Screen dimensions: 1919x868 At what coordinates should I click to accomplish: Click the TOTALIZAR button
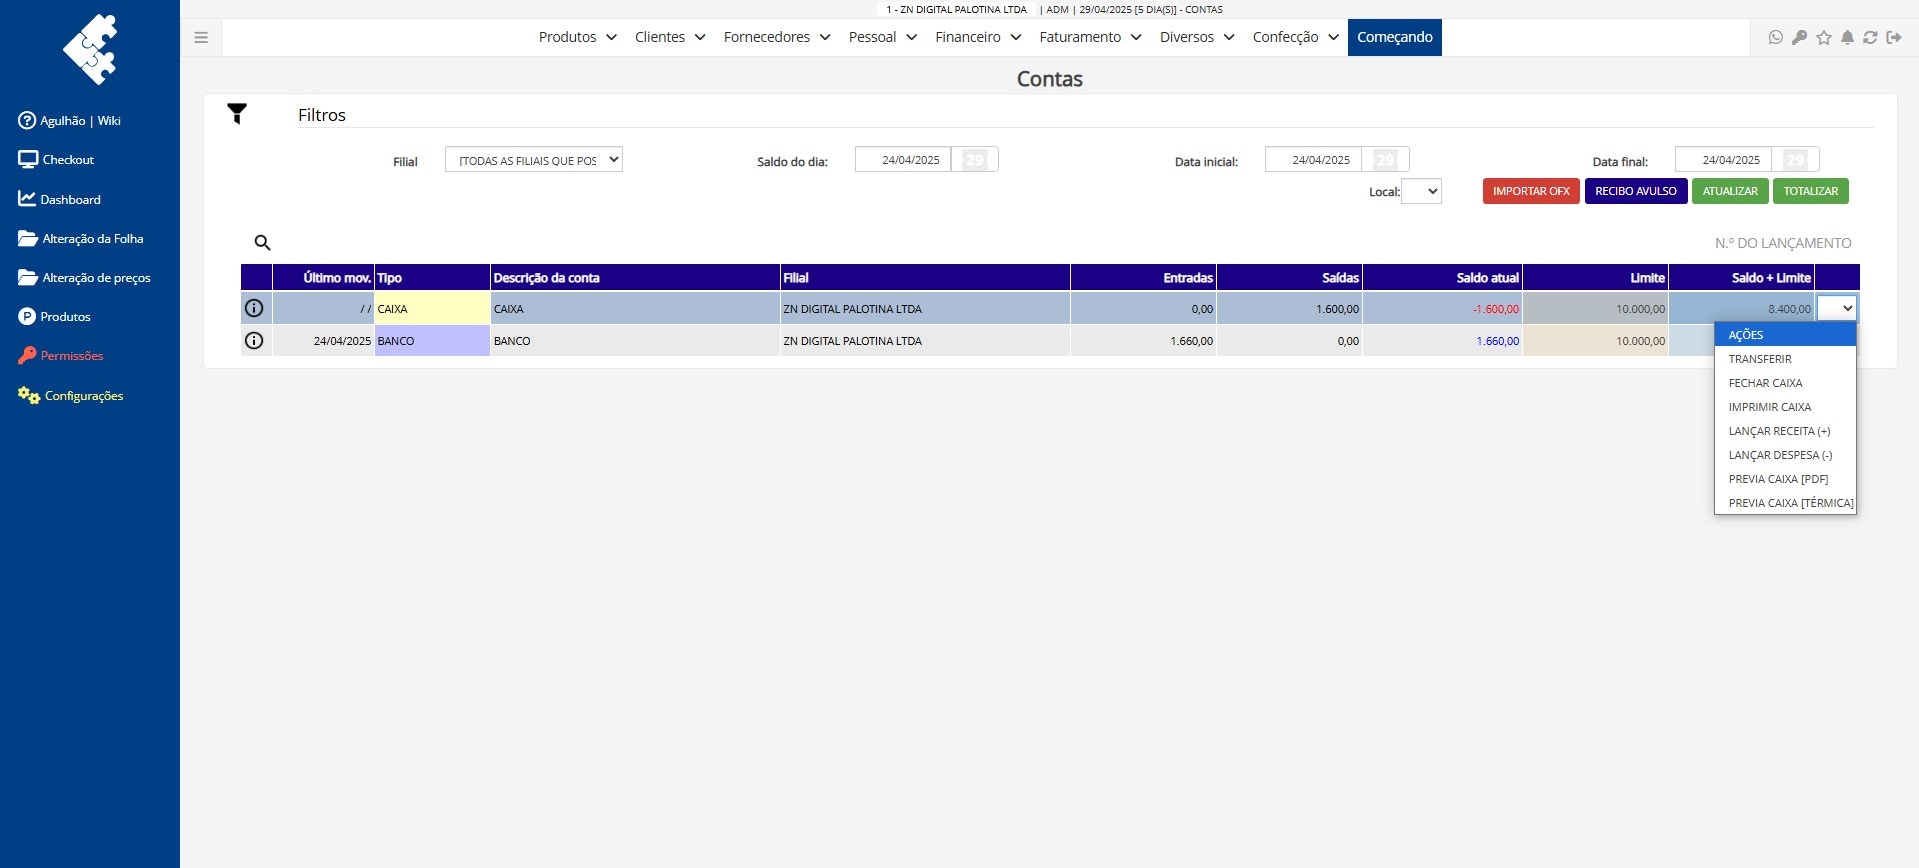(x=1811, y=191)
